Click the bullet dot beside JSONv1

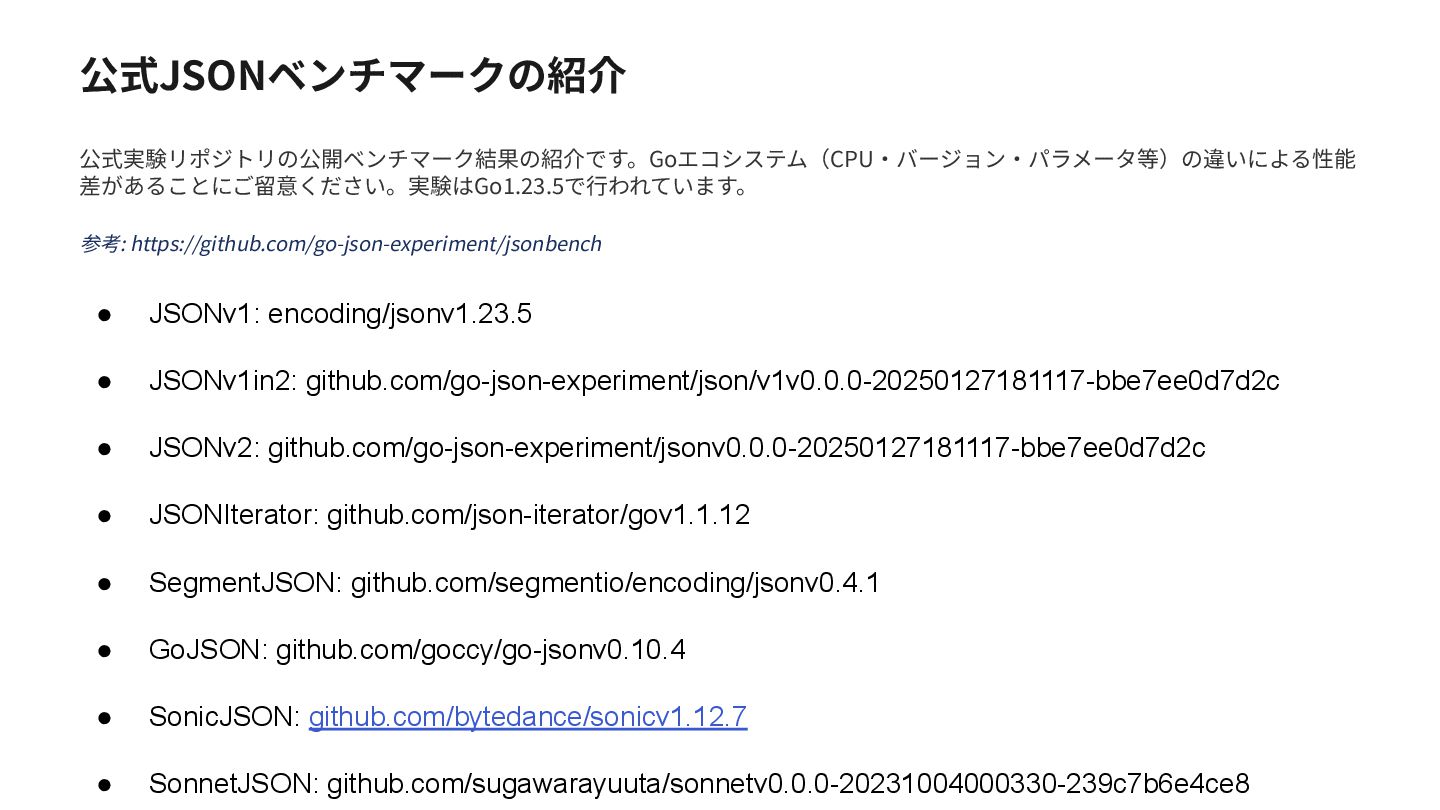click(104, 314)
